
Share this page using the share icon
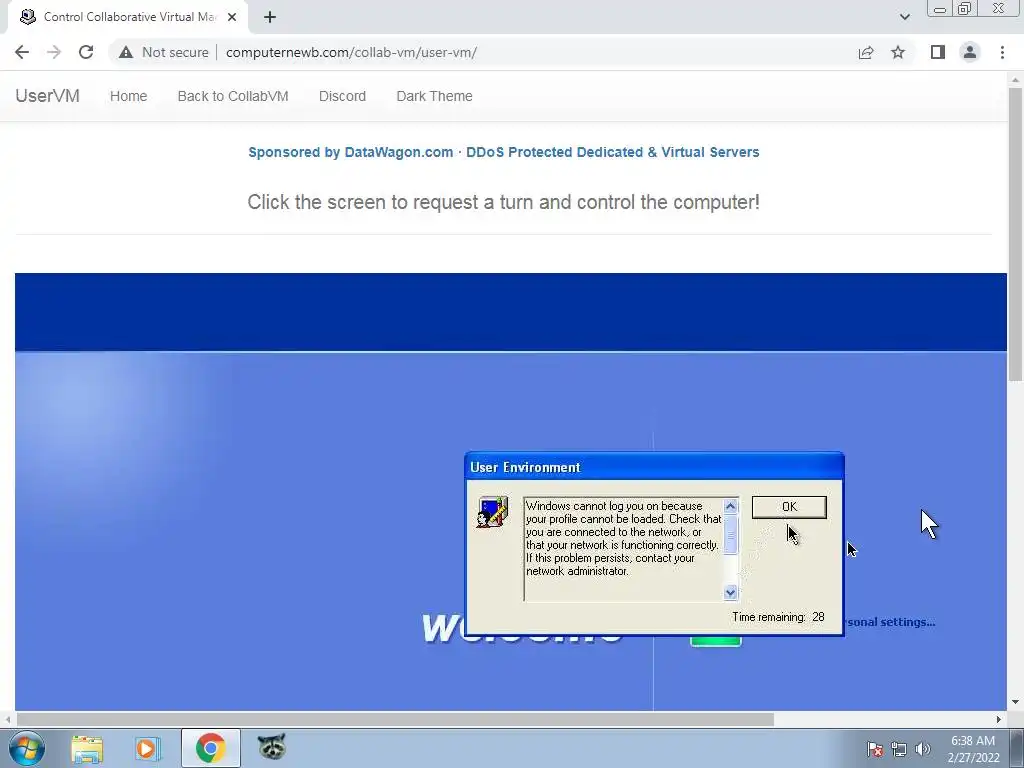(866, 52)
